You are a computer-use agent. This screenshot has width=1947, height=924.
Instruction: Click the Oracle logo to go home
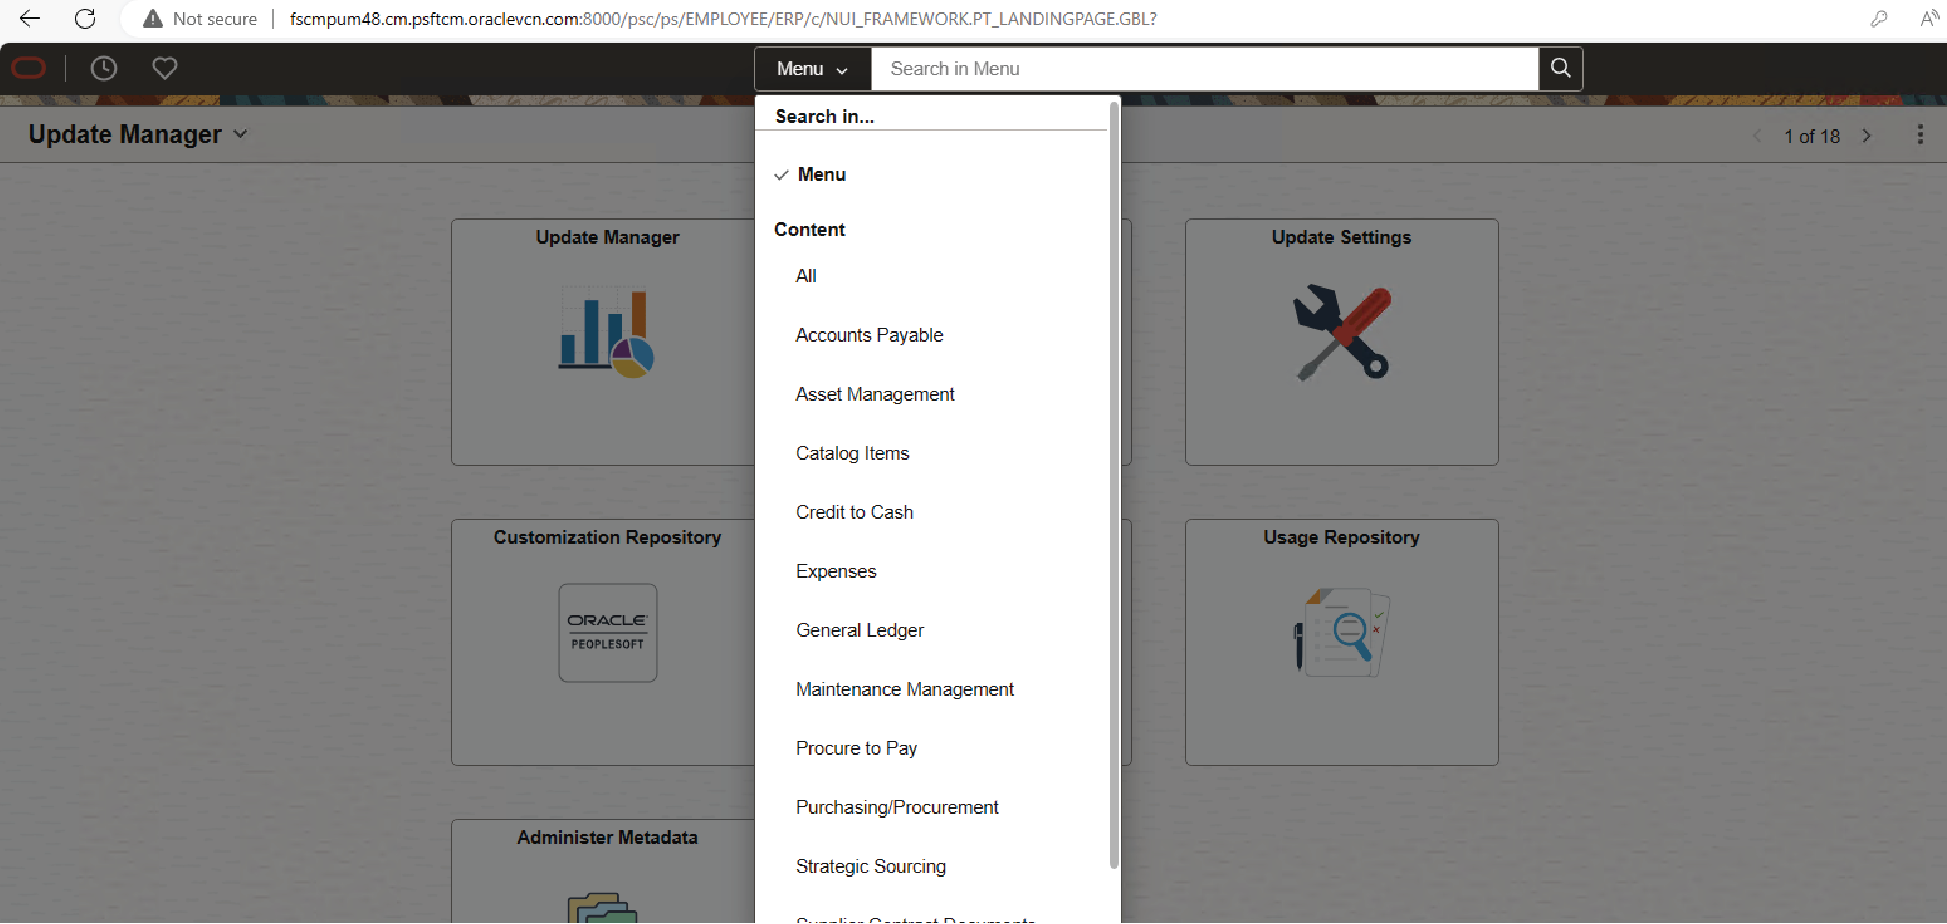(28, 68)
